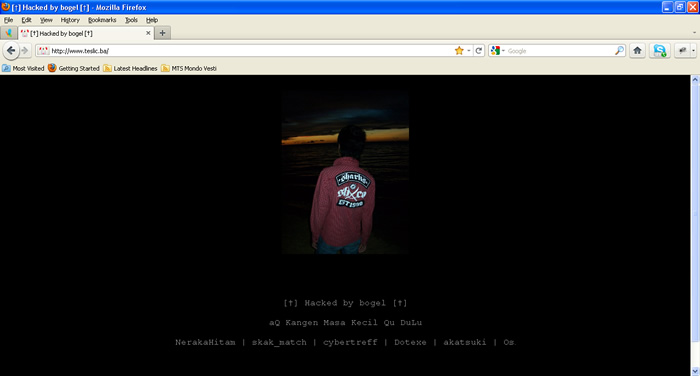The width and height of the screenshot is (700, 376).
Task: Open the MTS Mondo Vesti bookmark folder
Action: click(x=189, y=68)
